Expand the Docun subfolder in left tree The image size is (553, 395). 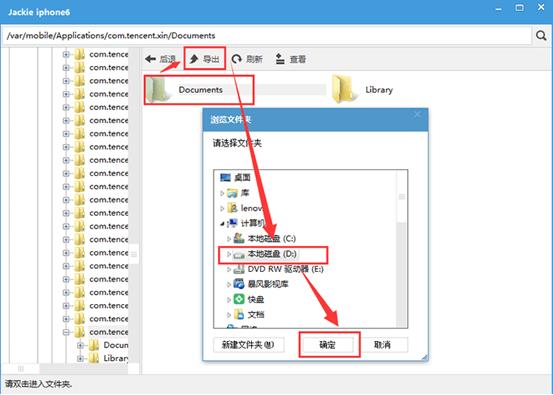pos(80,345)
